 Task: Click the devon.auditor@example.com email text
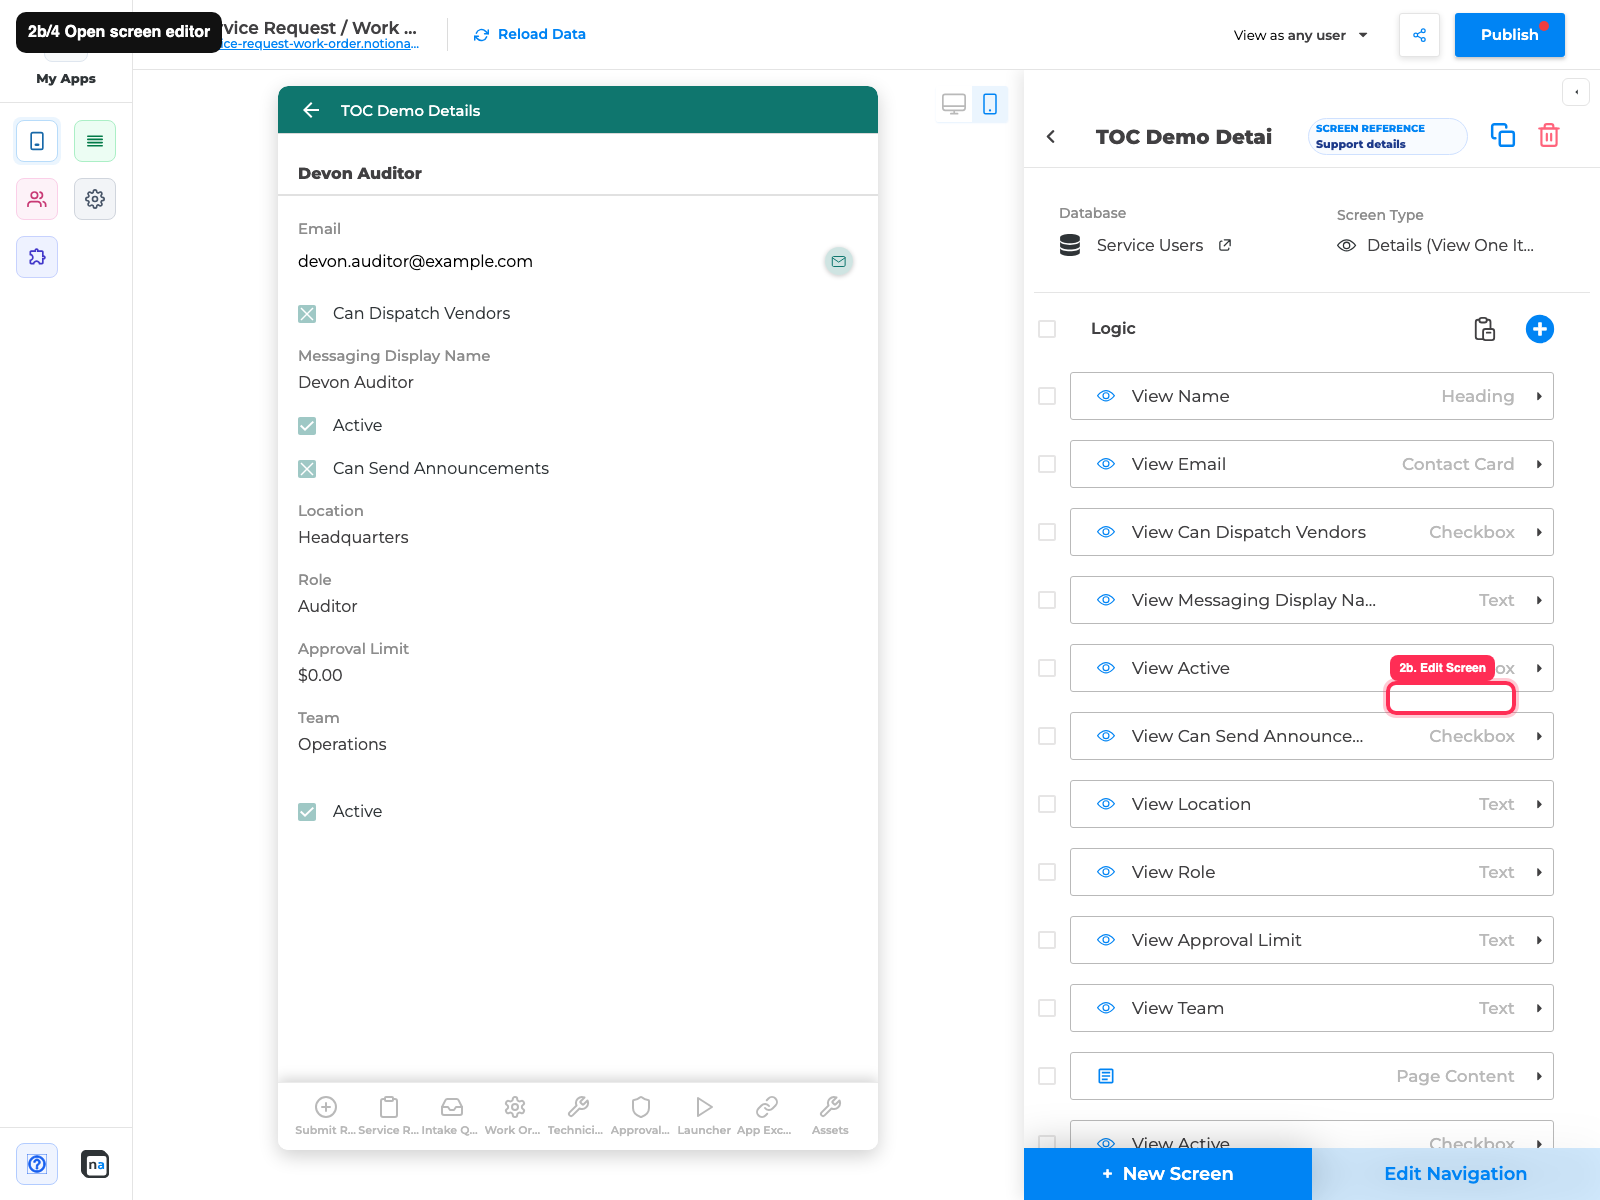point(415,261)
